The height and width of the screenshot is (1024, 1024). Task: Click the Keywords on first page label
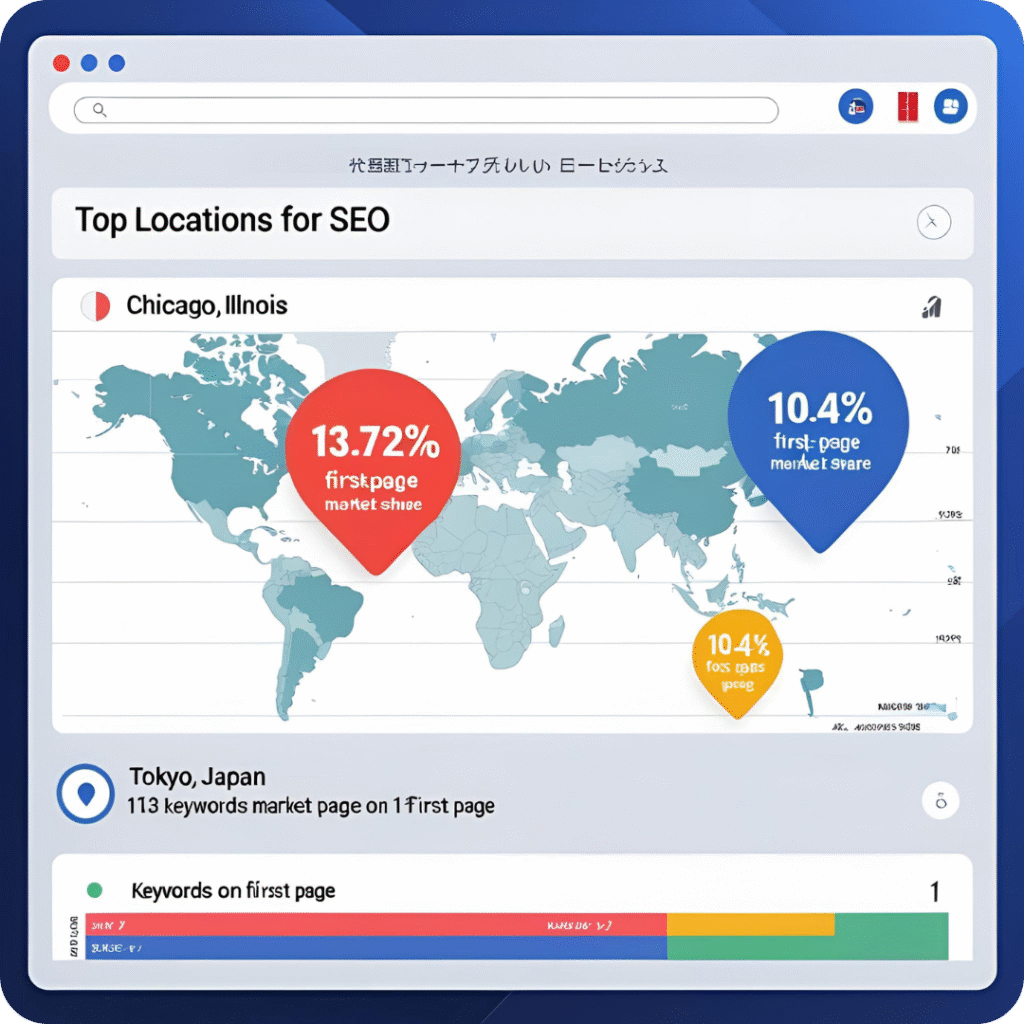pos(233,890)
